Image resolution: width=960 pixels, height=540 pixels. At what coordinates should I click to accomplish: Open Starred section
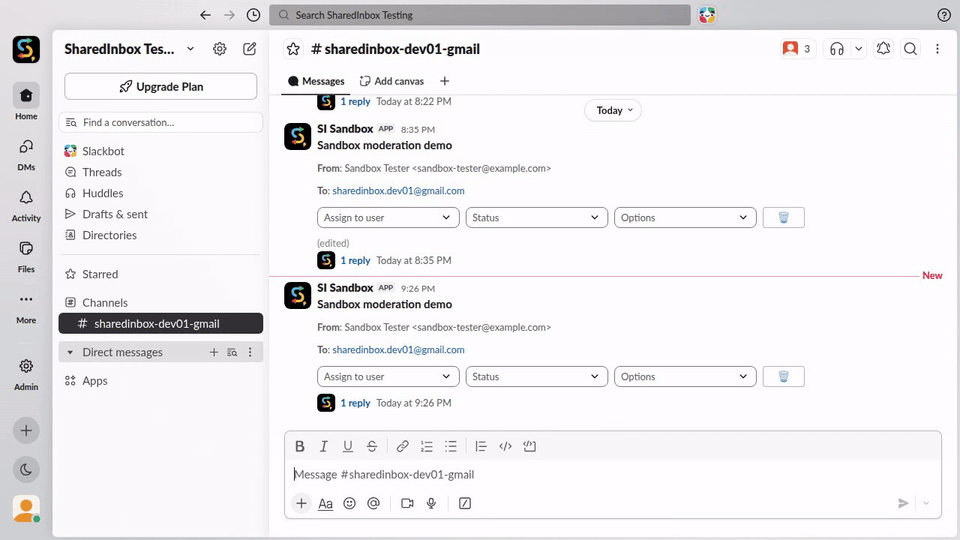[160, 274]
